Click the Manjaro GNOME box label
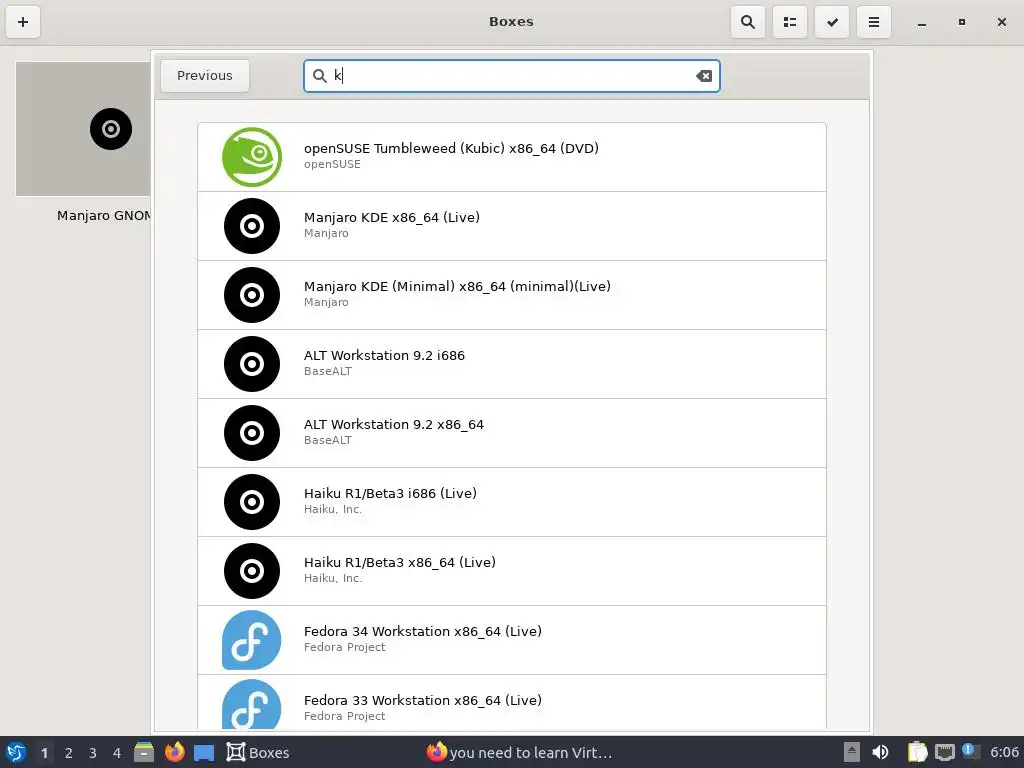 [x=103, y=216]
